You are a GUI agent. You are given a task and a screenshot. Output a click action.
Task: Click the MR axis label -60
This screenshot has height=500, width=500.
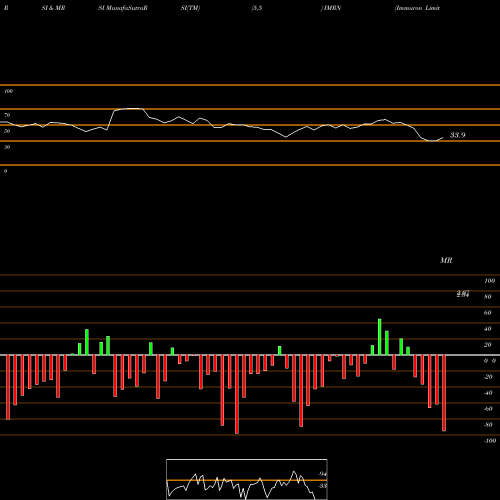click(x=488, y=409)
